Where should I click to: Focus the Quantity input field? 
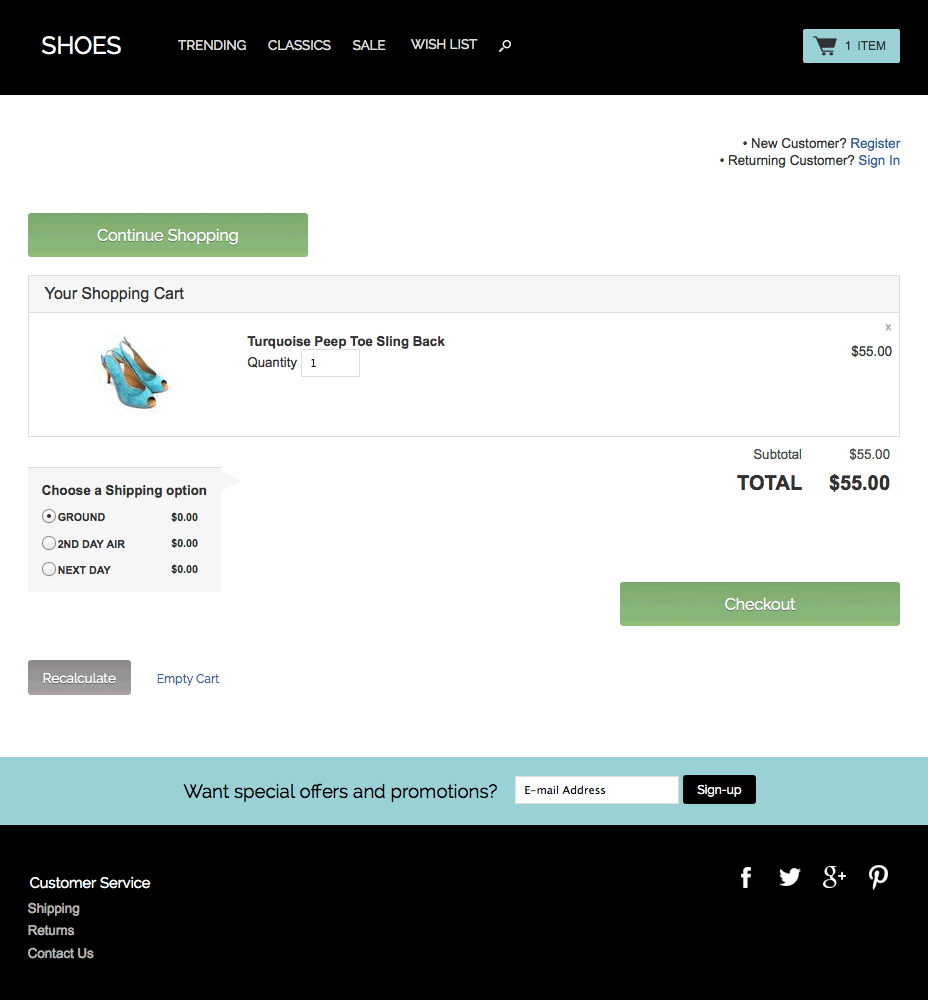[x=330, y=363]
